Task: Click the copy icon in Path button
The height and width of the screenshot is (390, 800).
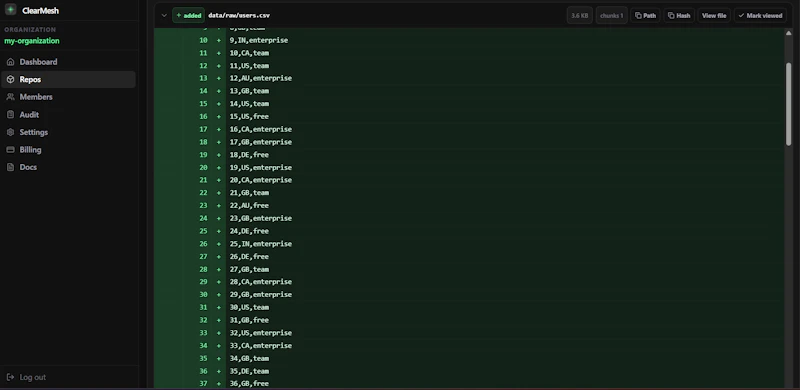Action: click(x=638, y=15)
